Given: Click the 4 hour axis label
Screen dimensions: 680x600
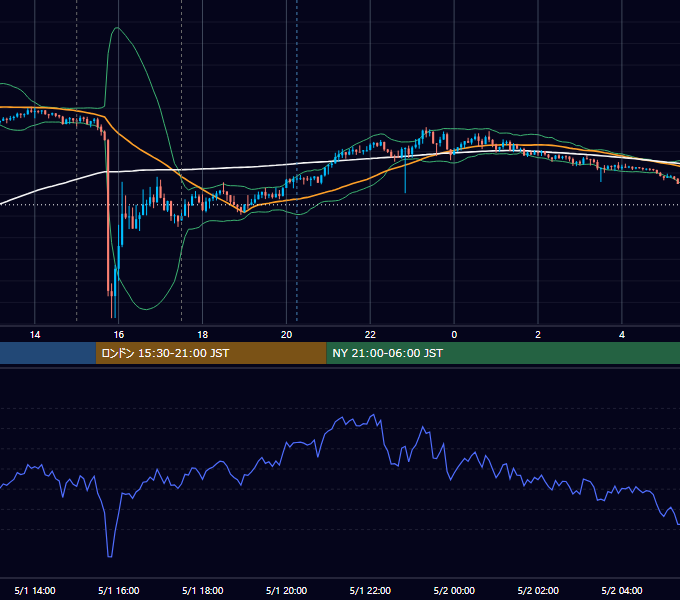Looking at the screenshot, I should click(x=622, y=335).
